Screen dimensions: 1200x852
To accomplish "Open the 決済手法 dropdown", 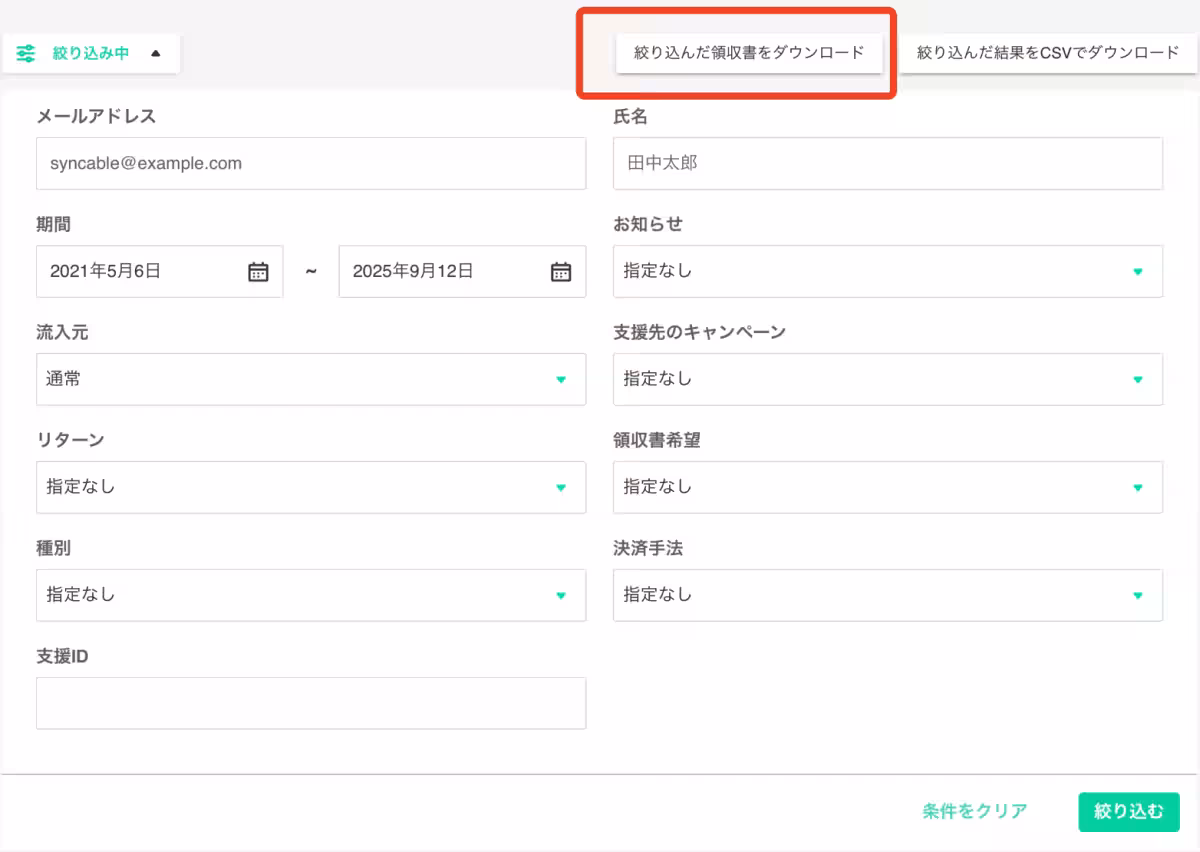I will pos(887,595).
